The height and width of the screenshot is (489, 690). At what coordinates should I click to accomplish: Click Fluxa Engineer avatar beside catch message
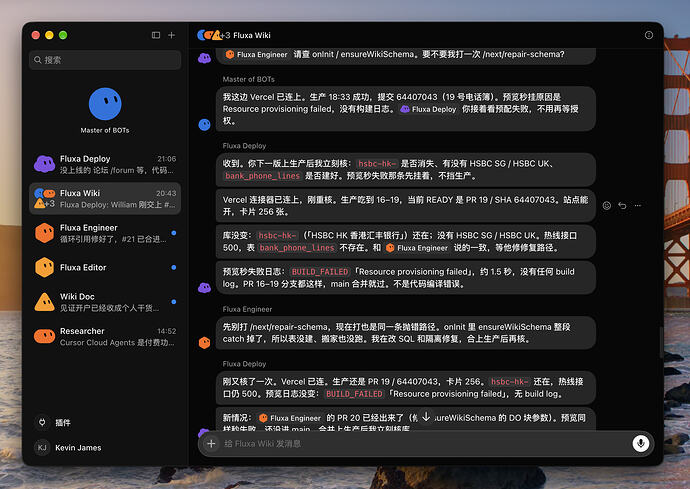tap(205, 342)
